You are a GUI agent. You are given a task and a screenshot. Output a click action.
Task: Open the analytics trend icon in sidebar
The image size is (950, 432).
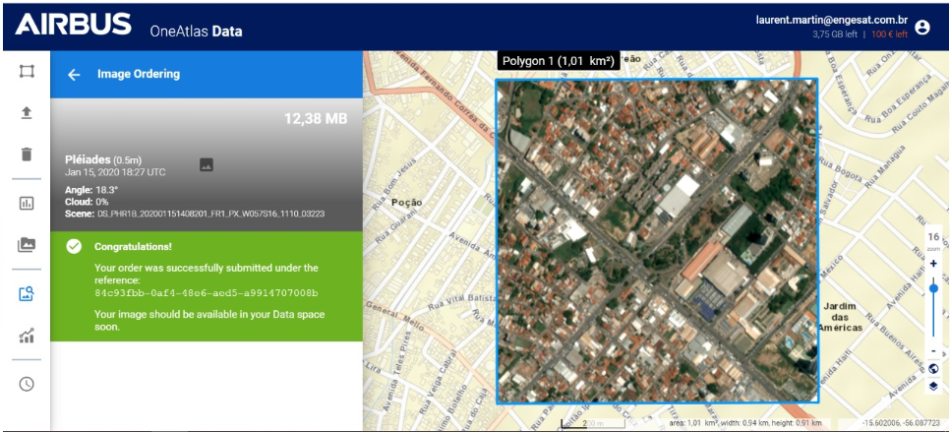tap(26, 336)
